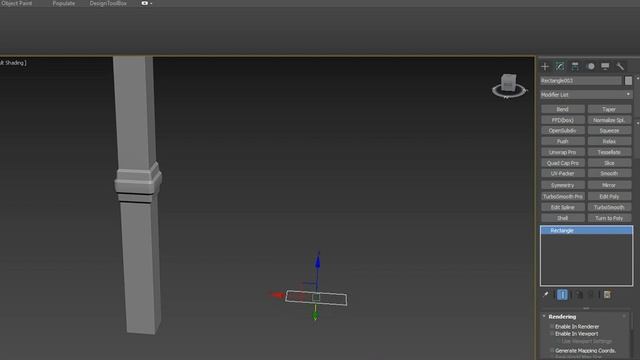The width and height of the screenshot is (640, 360).
Task: Apply the Relax modifier
Action: pos(609,141)
